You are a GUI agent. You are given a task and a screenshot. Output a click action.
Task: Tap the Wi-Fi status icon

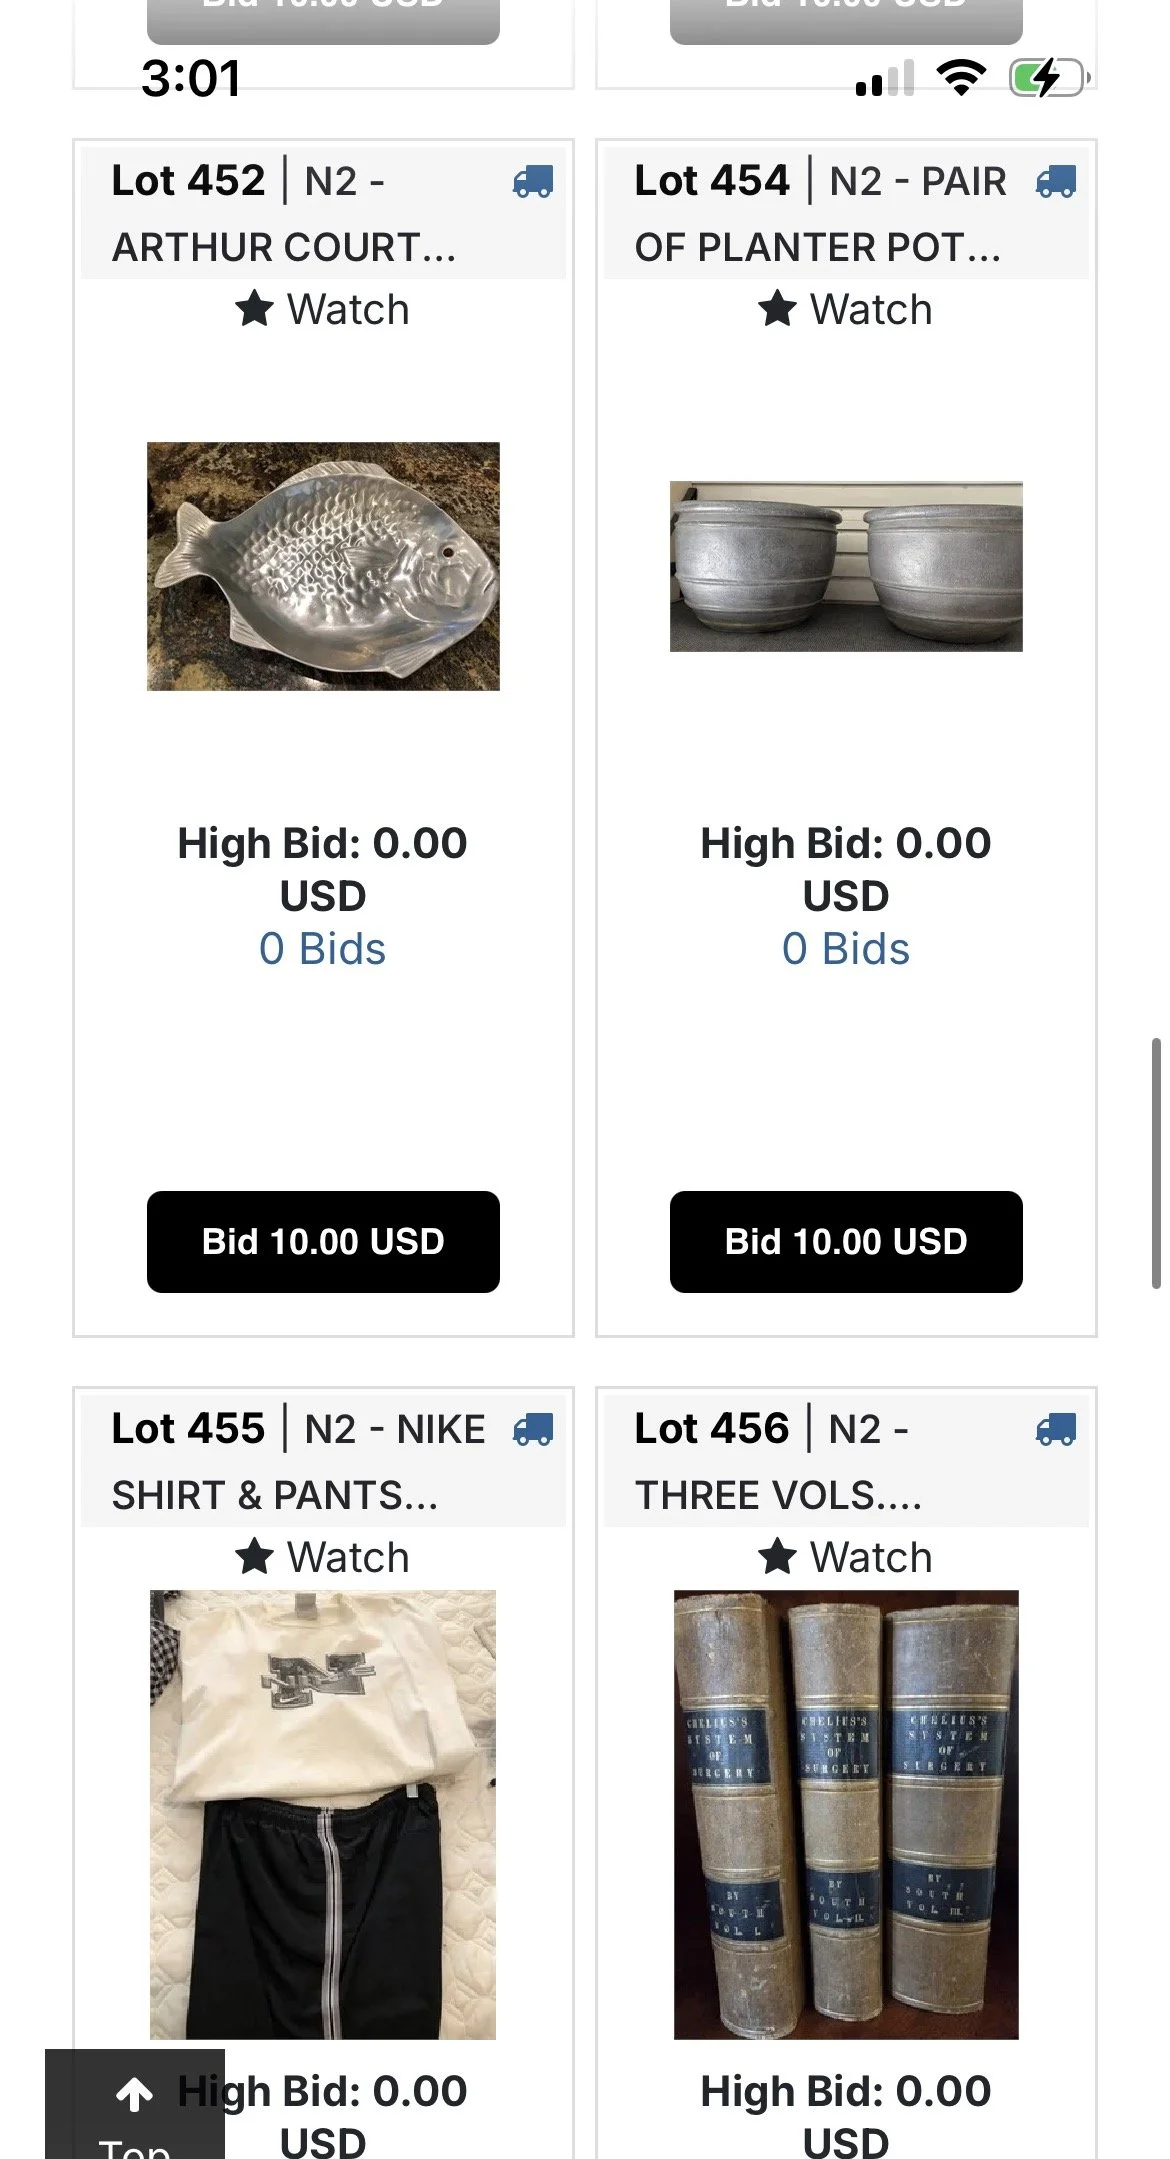click(961, 77)
